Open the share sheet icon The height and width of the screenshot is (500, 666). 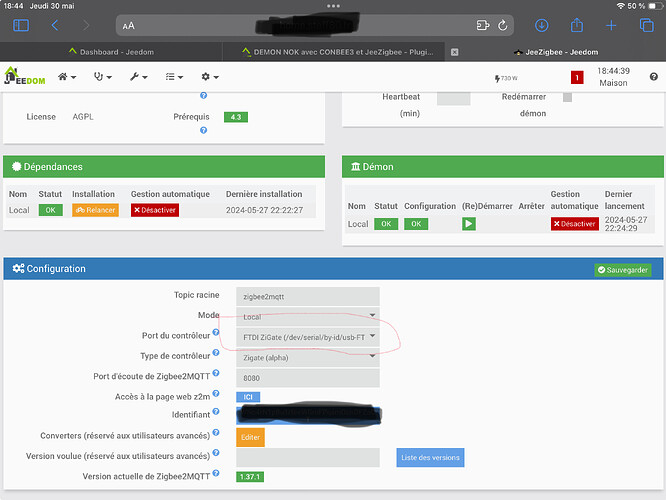[x=576, y=25]
